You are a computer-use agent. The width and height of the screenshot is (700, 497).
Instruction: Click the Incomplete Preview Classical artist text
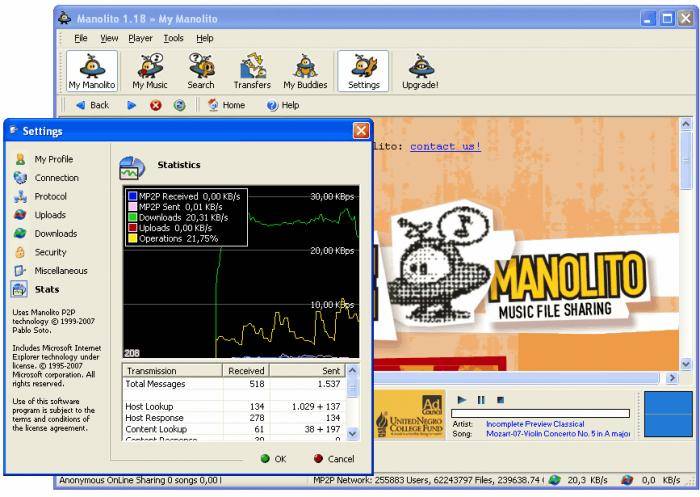click(535, 424)
